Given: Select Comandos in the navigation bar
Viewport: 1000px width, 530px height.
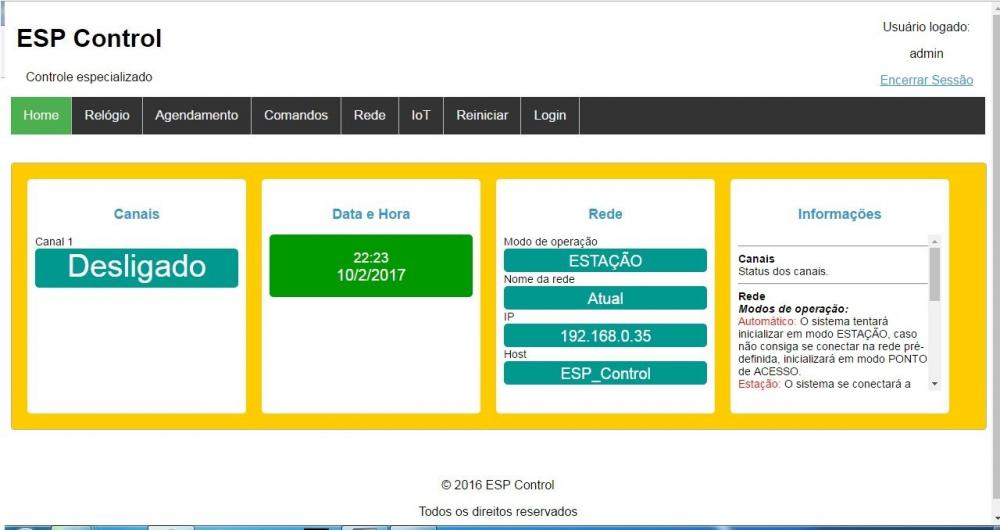Looking at the screenshot, I should [295, 115].
